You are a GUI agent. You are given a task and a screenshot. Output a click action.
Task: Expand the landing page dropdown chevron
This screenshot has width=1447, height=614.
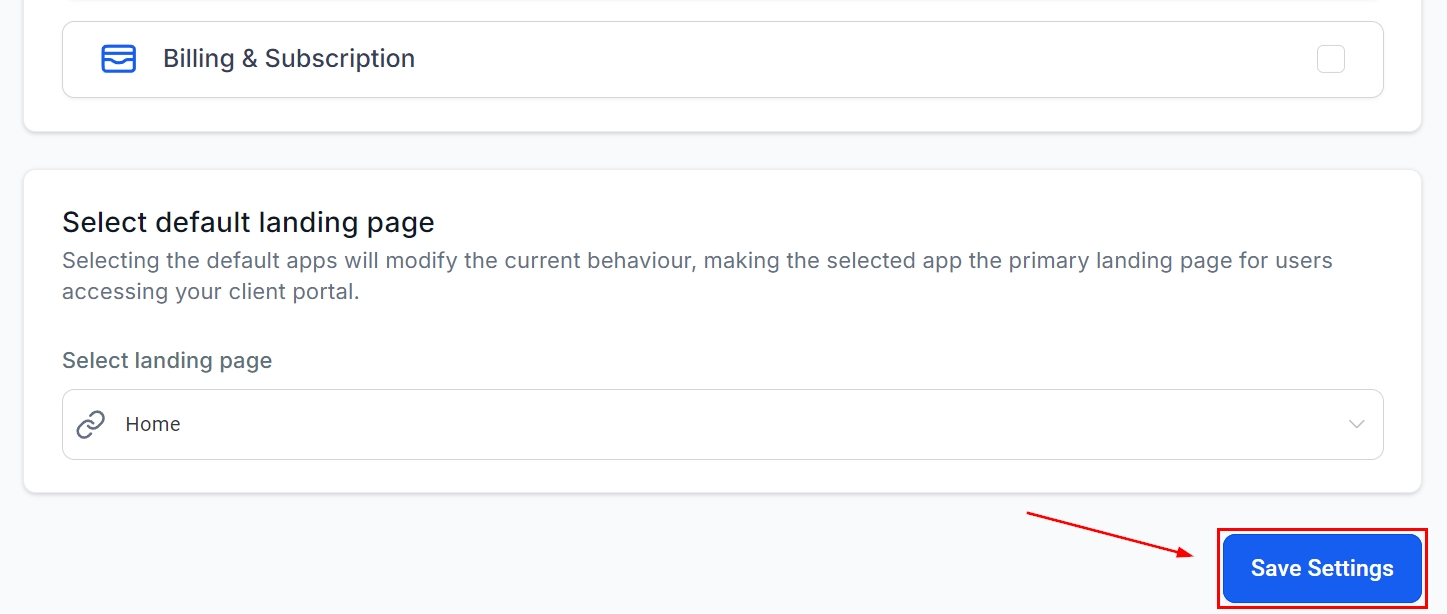pos(1356,425)
